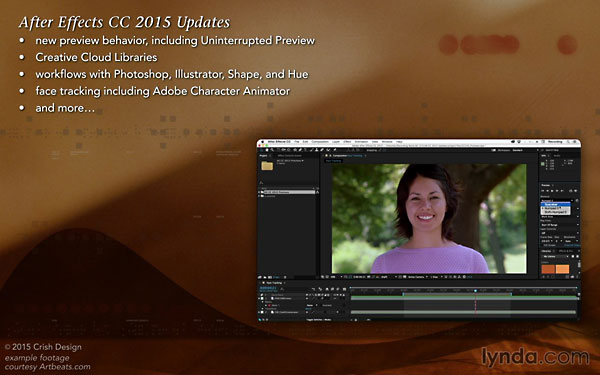Open the preview Resolution dropdown set to Auto
This screenshot has height=375, width=600.
coord(571,241)
